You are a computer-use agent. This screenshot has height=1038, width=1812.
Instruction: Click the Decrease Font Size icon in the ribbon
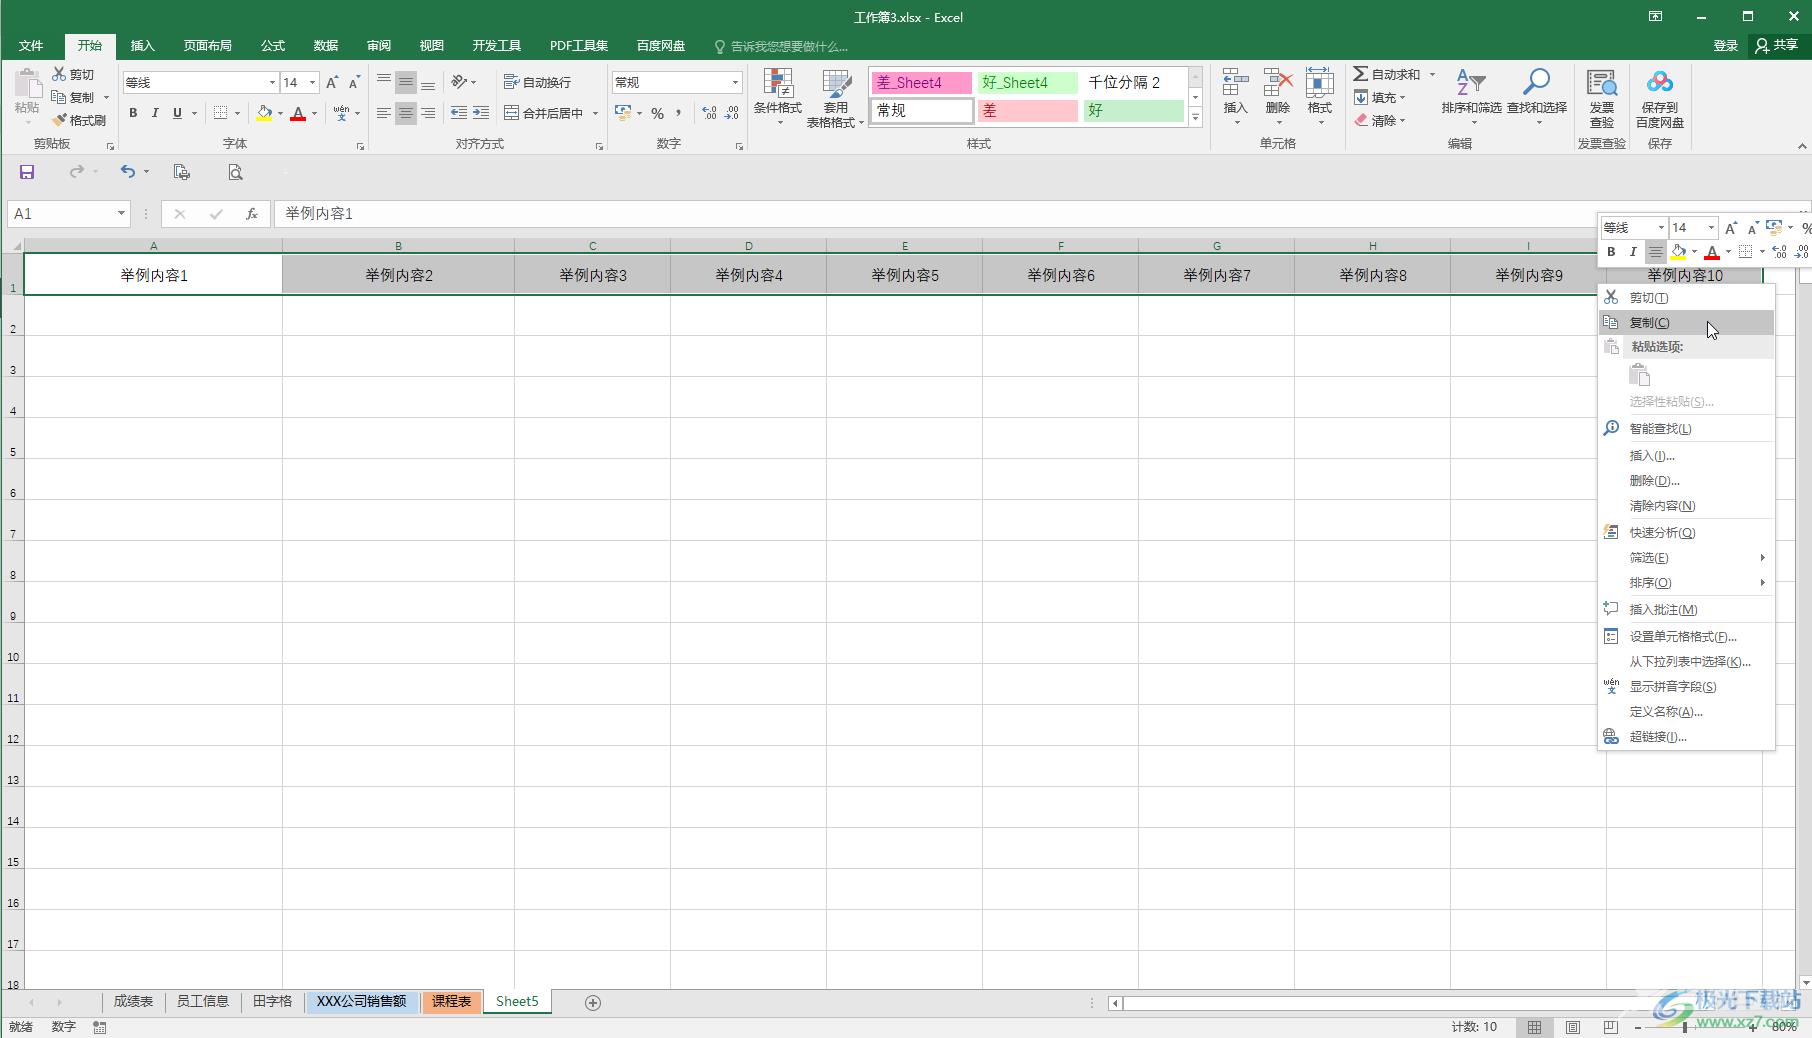click(x=354, y=82)
